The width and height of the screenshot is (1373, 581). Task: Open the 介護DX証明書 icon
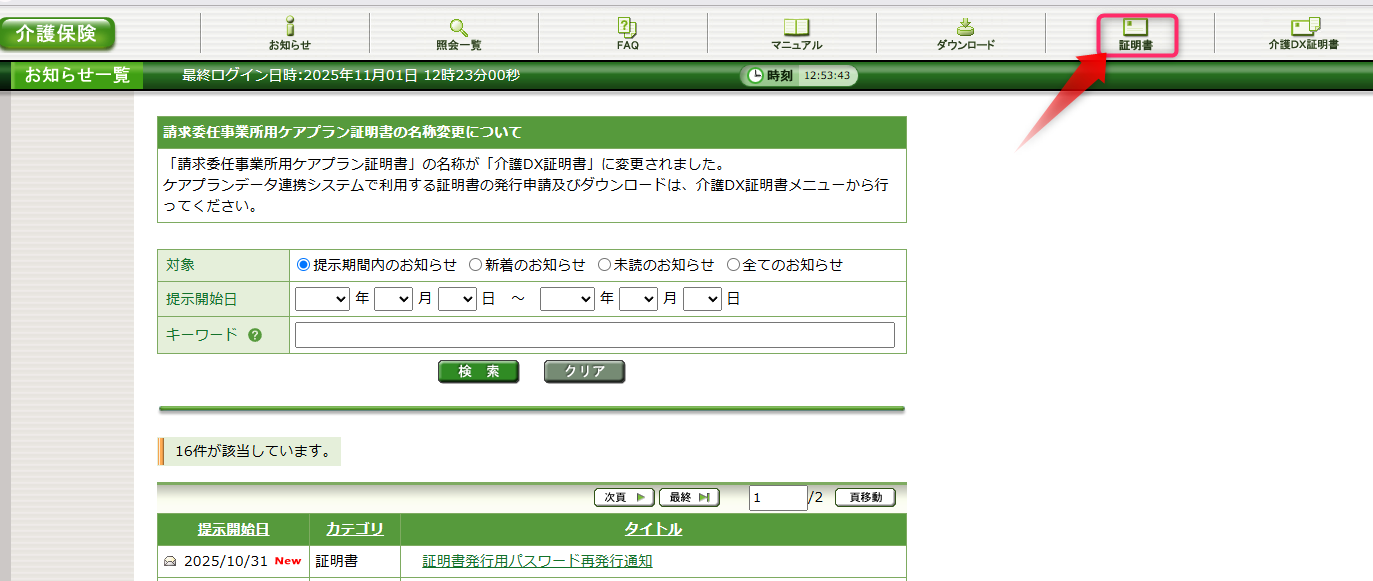[x=1304, y=28]
